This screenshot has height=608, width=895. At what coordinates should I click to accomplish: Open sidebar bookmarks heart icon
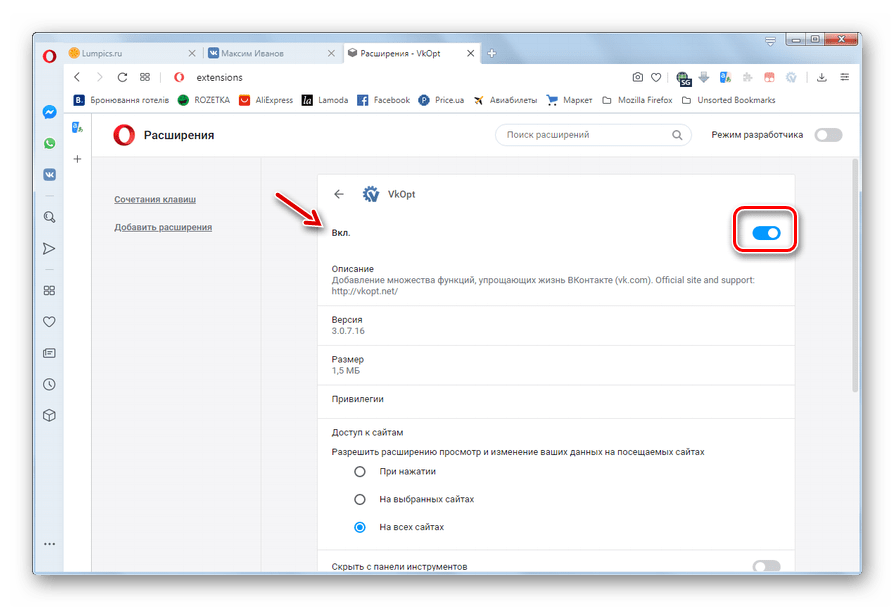click(x=50, y=322)
